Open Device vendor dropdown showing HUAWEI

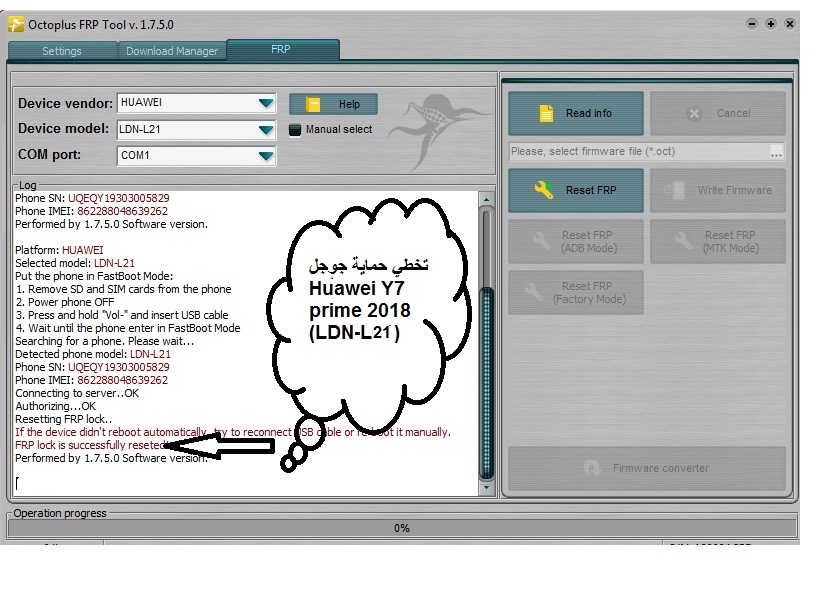(196, 103)
